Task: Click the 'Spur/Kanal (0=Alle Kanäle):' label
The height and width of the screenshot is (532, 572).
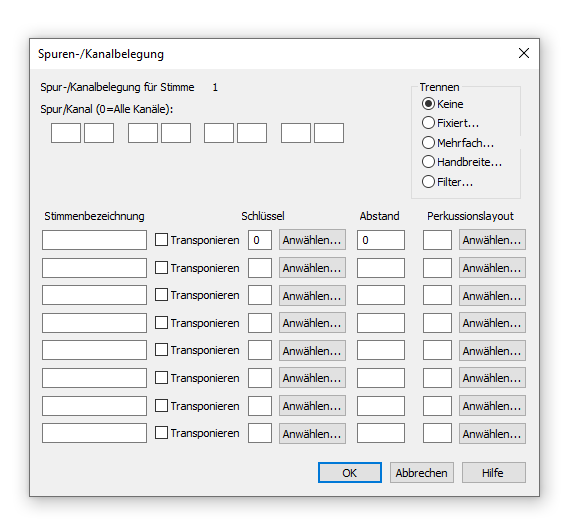Action: (x=107, y=109)
